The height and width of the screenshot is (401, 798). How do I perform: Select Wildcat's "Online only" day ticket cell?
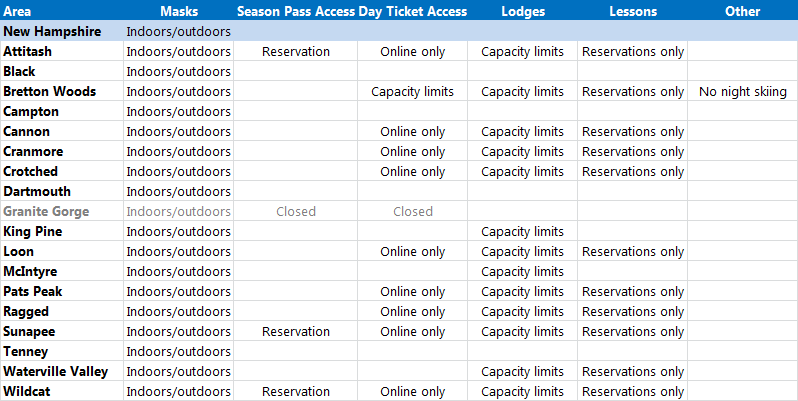click(412, 391)
